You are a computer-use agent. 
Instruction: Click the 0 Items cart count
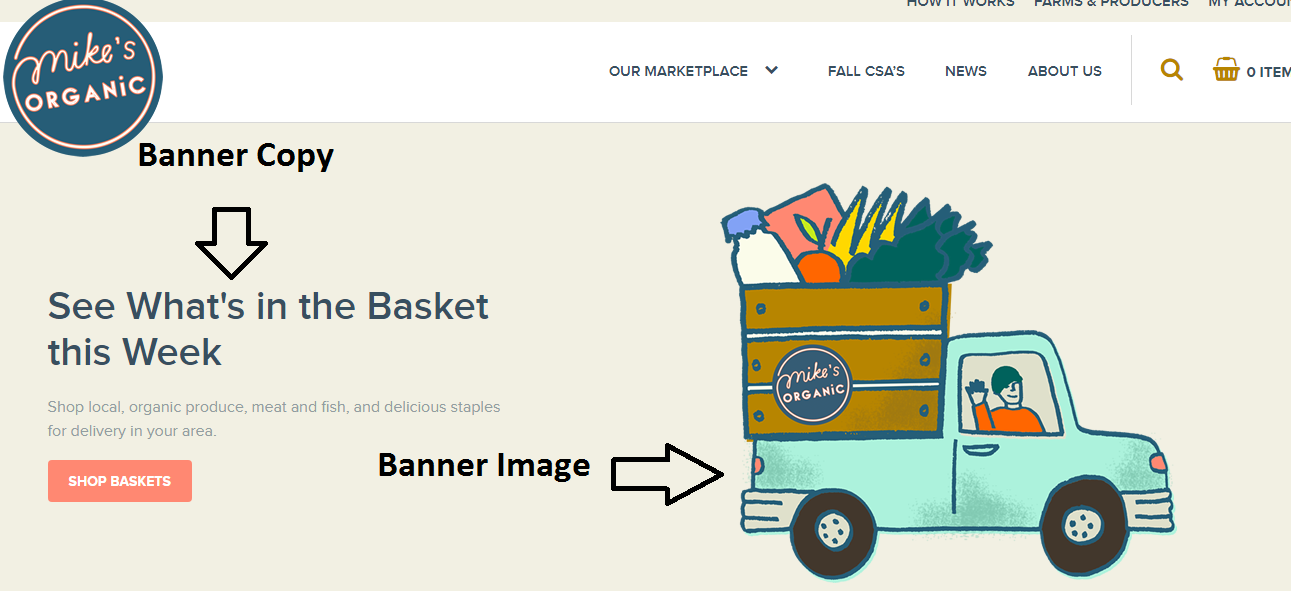1268,72
